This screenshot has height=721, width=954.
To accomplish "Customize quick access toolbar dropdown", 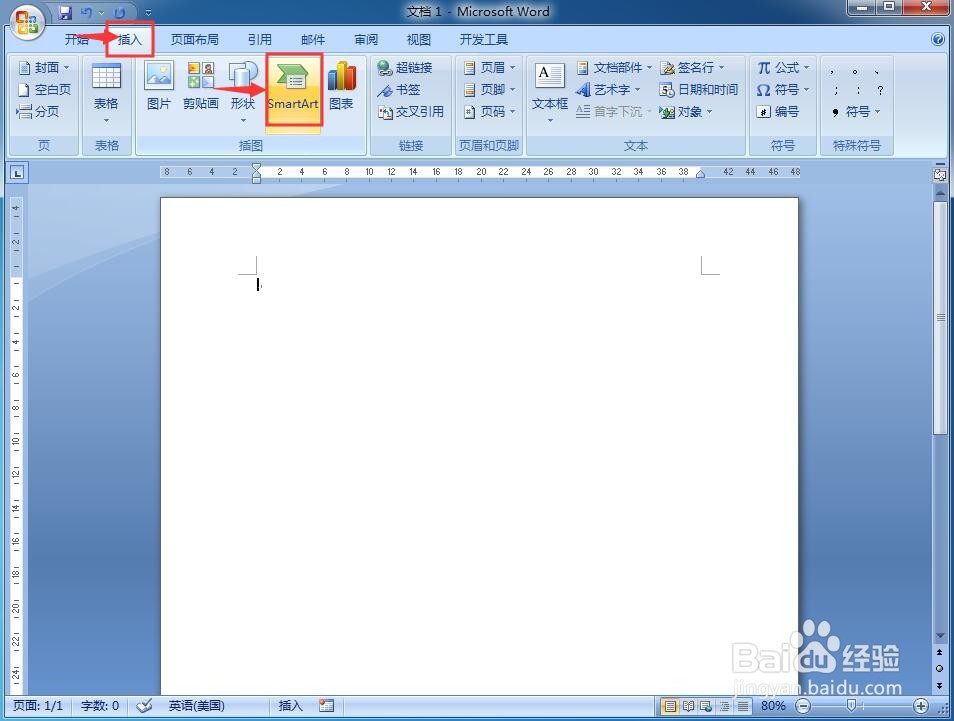I will pos(148,13).
